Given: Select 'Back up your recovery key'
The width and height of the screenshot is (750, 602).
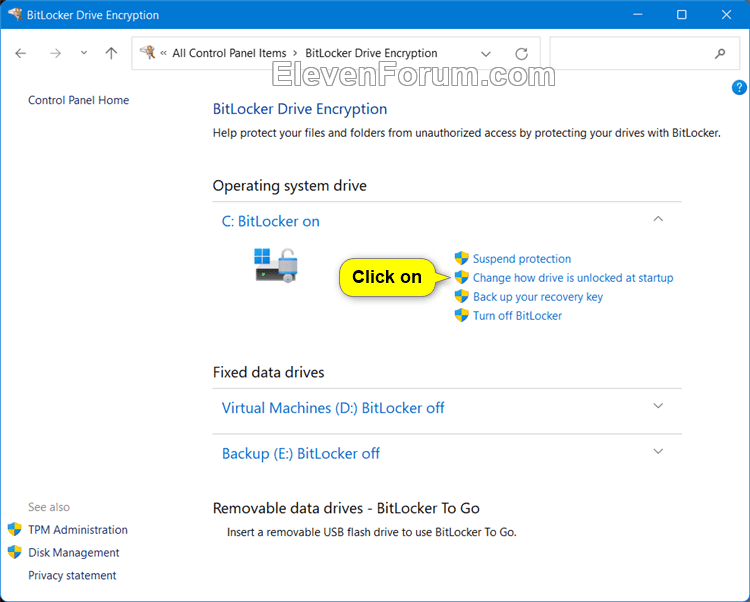Looking at the screenshot, I should 538,297.
